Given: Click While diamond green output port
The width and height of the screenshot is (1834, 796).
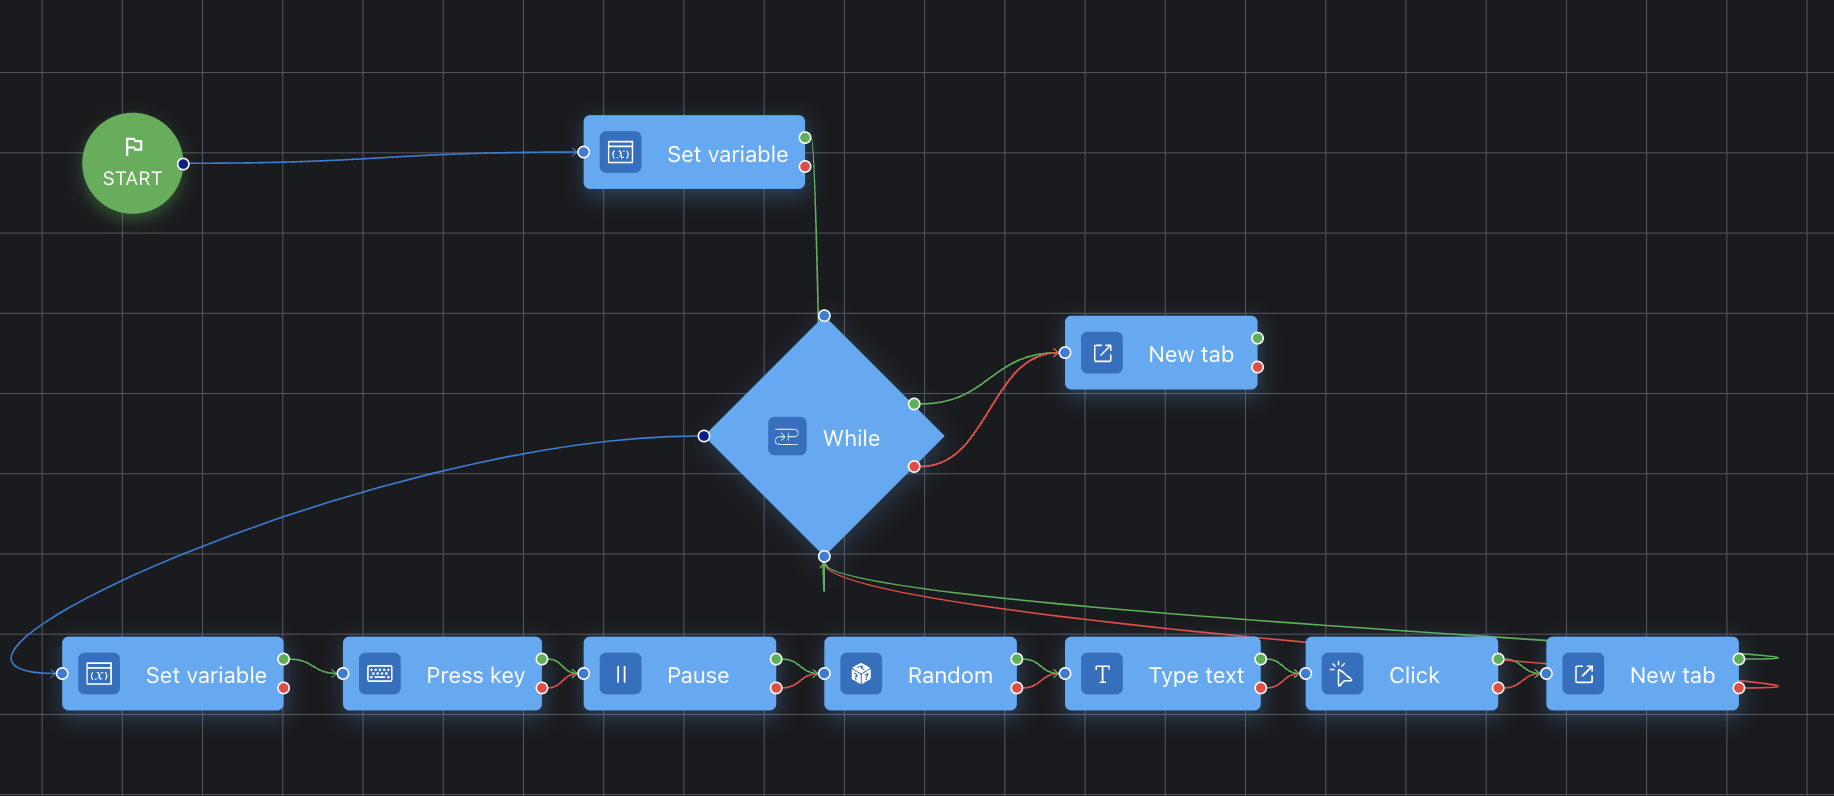Looking at the screenshot, I should (914, 404).
